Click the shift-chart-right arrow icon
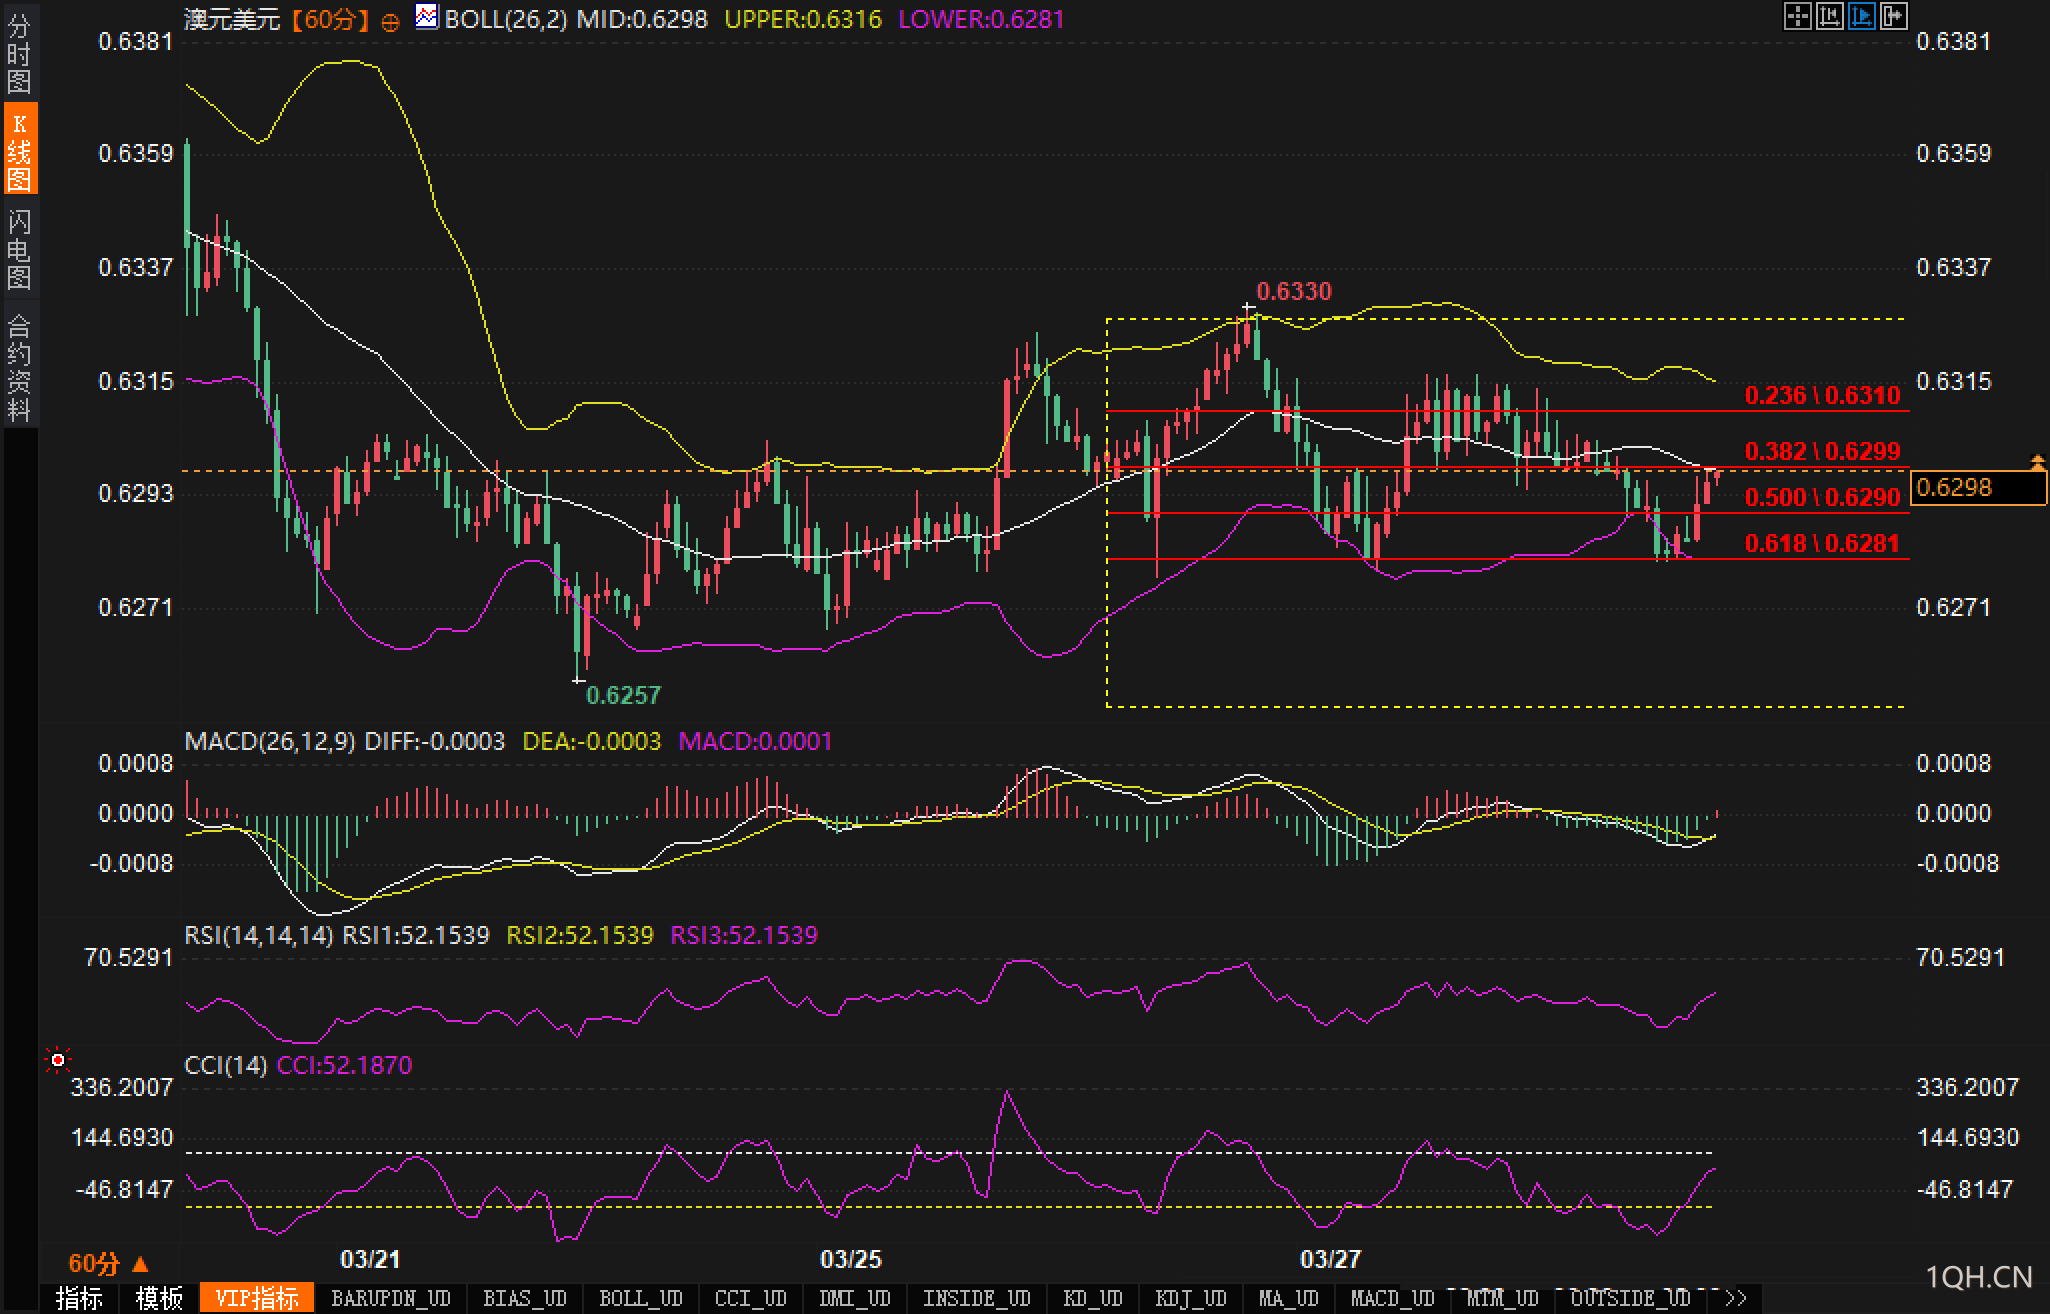This screenshot has width=2050, height=1314. coord(1893,17)
